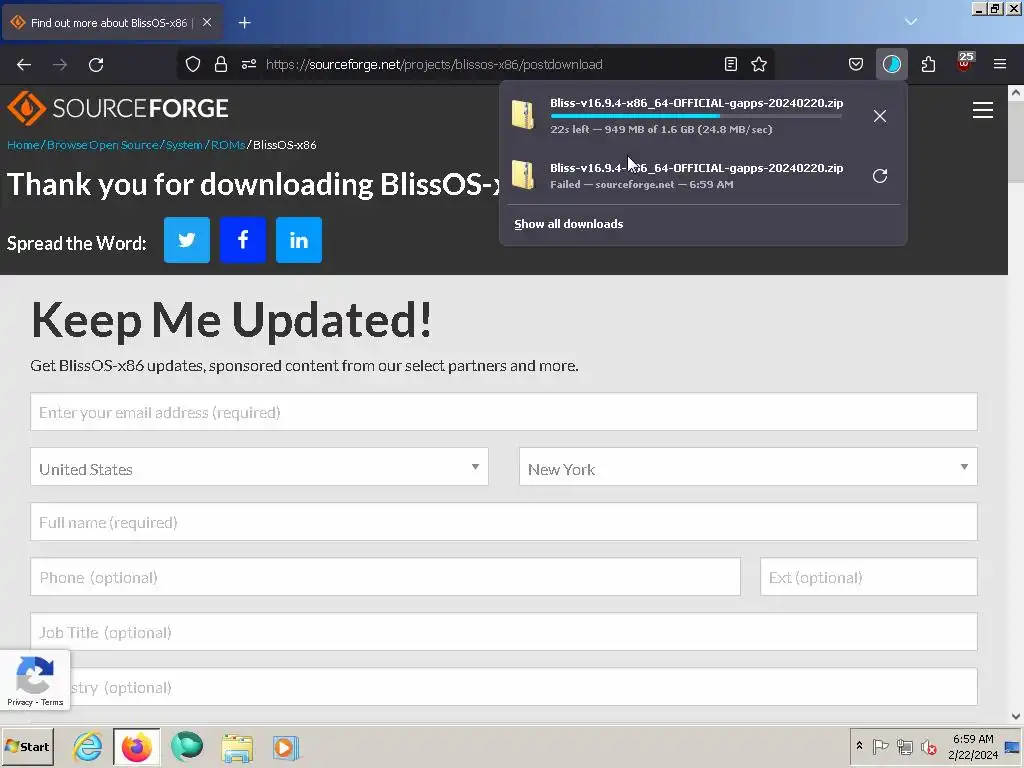Click the Ext optional field
Image resolution: width=1024 pixels, height=768 pixels.
(x=869, y=577)
